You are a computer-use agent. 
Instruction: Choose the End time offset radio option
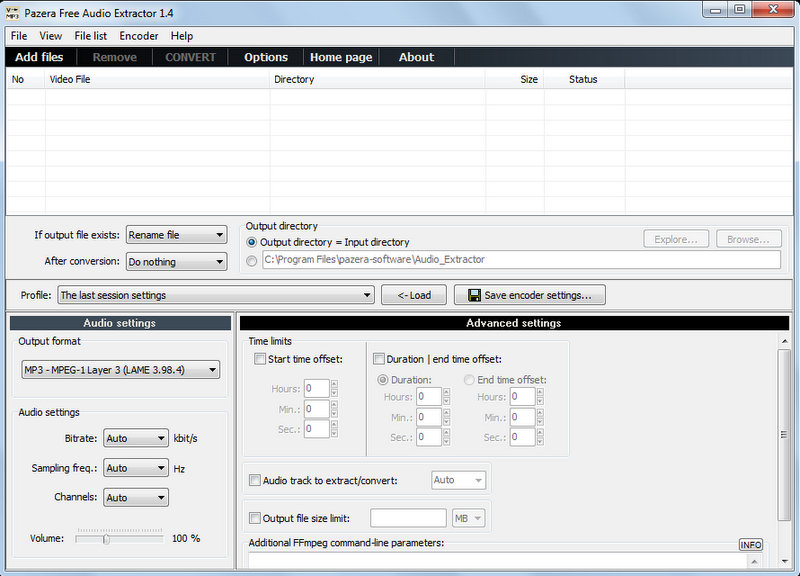(469, 380)
